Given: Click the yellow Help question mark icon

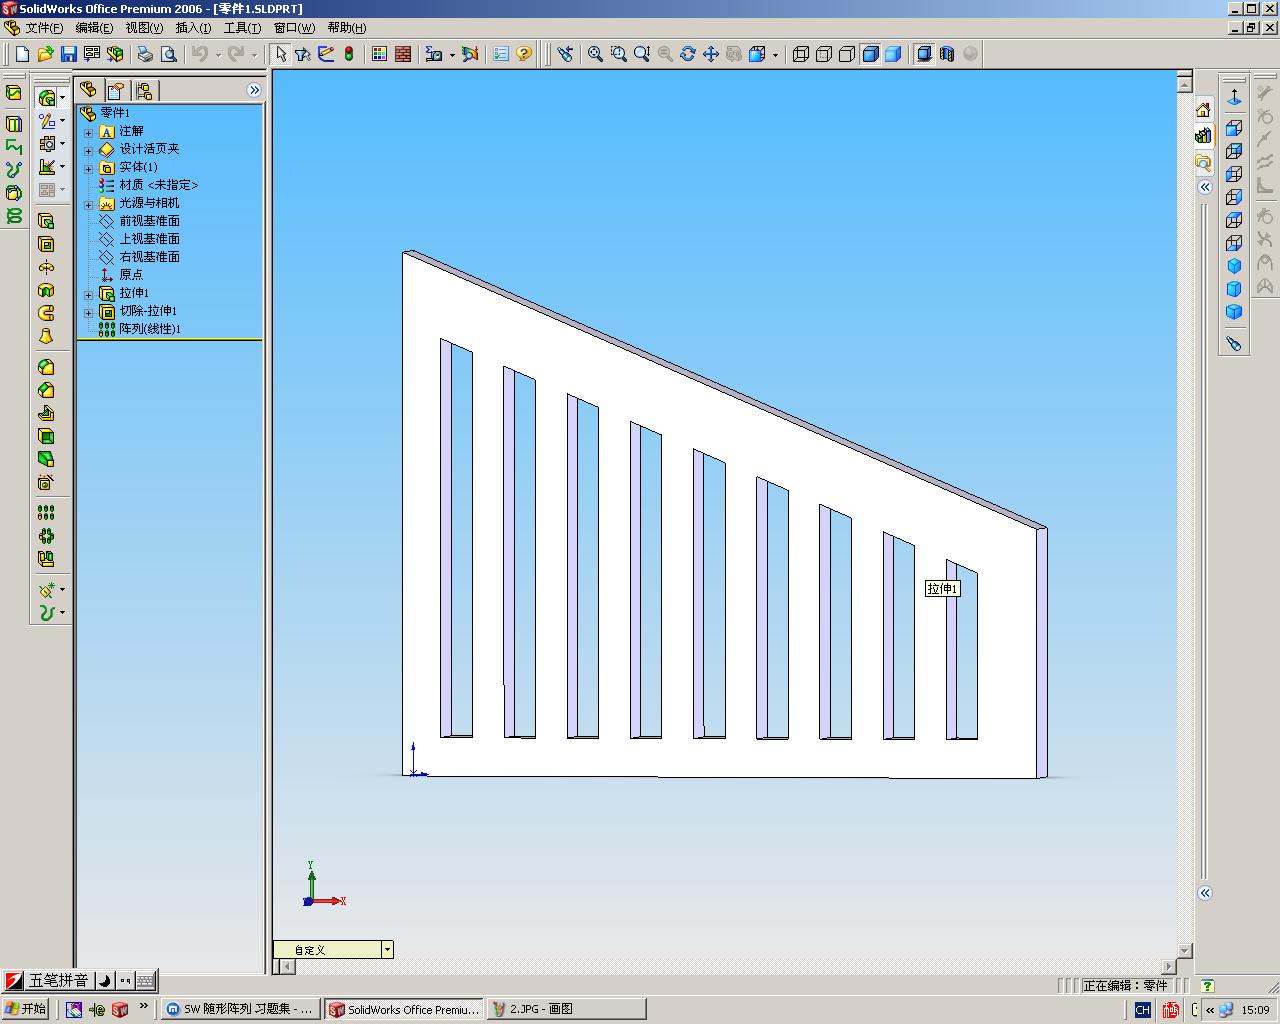Looking at the screenshot, I should click(x=524, y=54).
